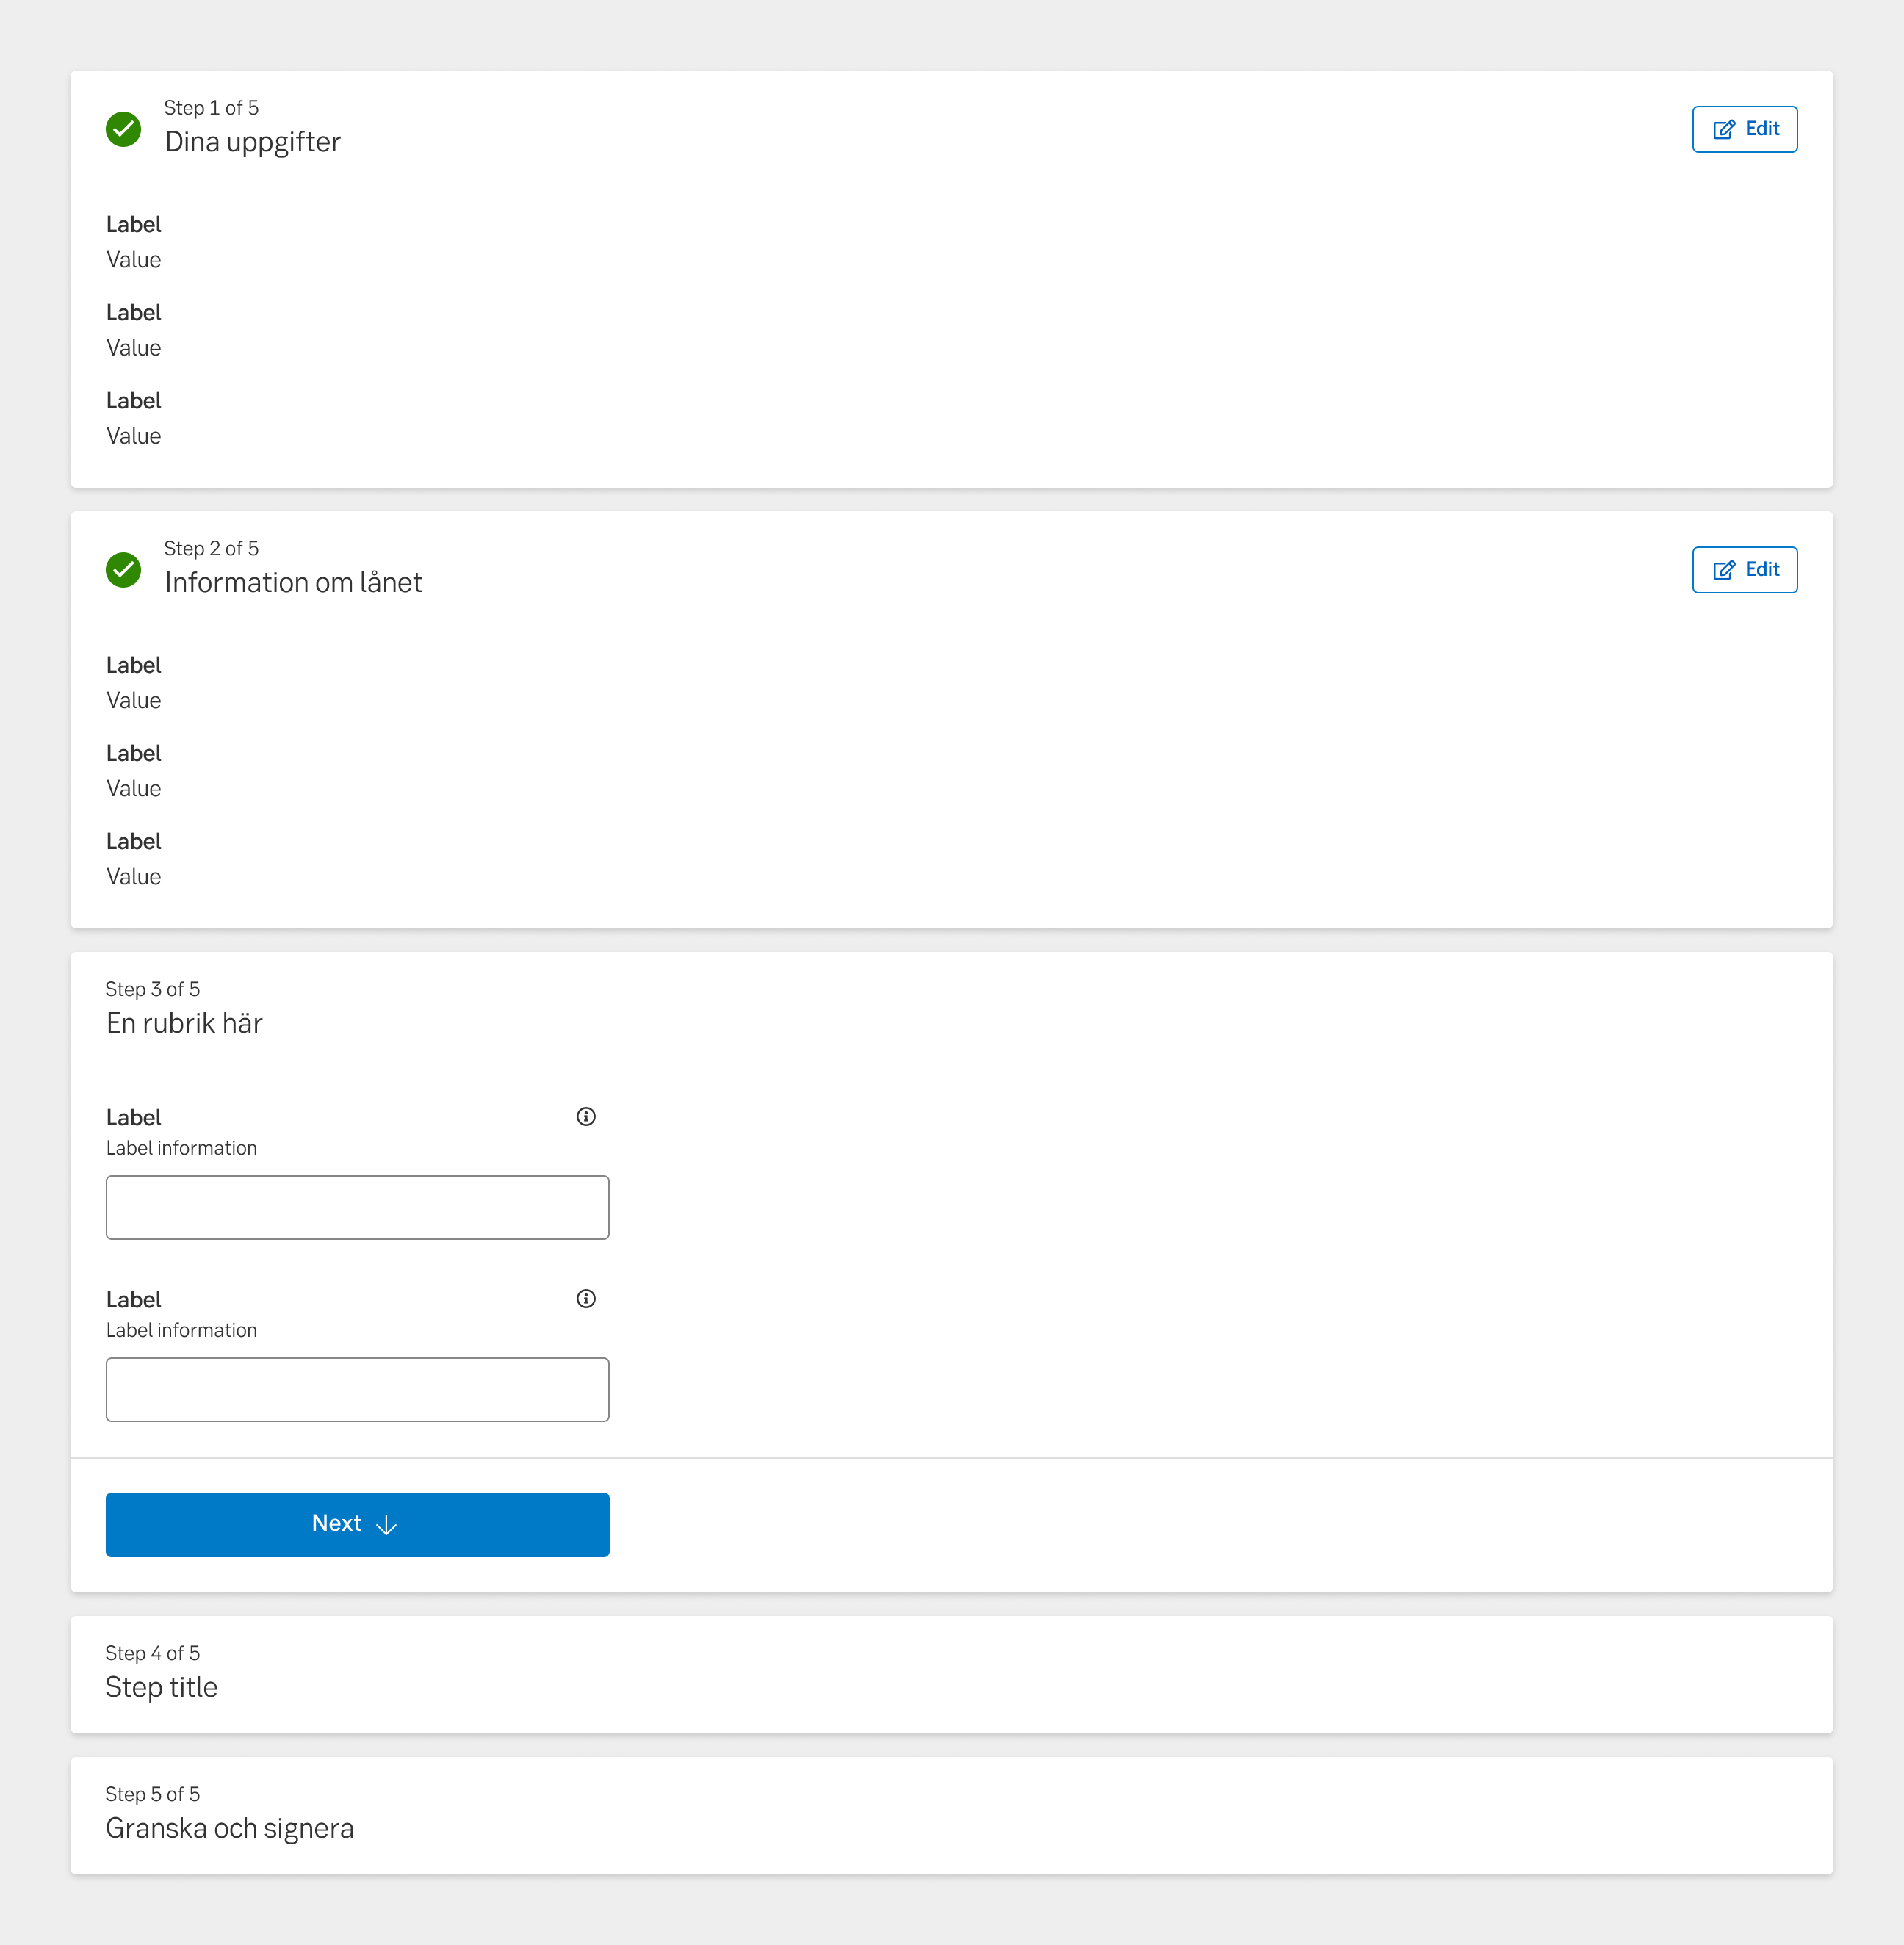Click the Information om lånet heading
The width and height of the screenshot is (1904, 1945).
[293, 582]
